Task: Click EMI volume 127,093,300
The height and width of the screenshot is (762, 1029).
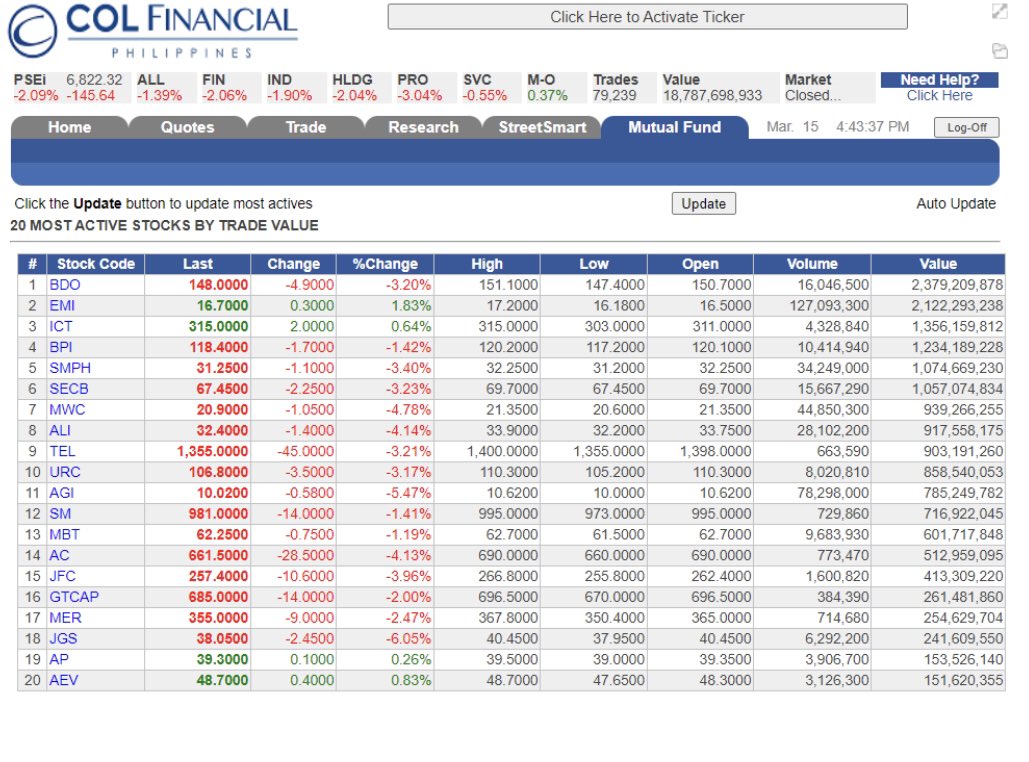Action: pyautogui.click(x=829, y=306)
